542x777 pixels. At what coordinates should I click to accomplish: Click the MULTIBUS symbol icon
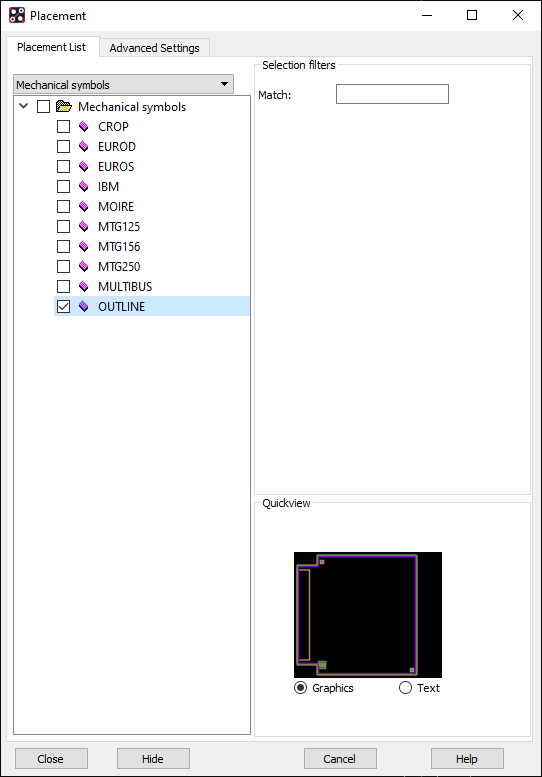[x=84, y=286]
